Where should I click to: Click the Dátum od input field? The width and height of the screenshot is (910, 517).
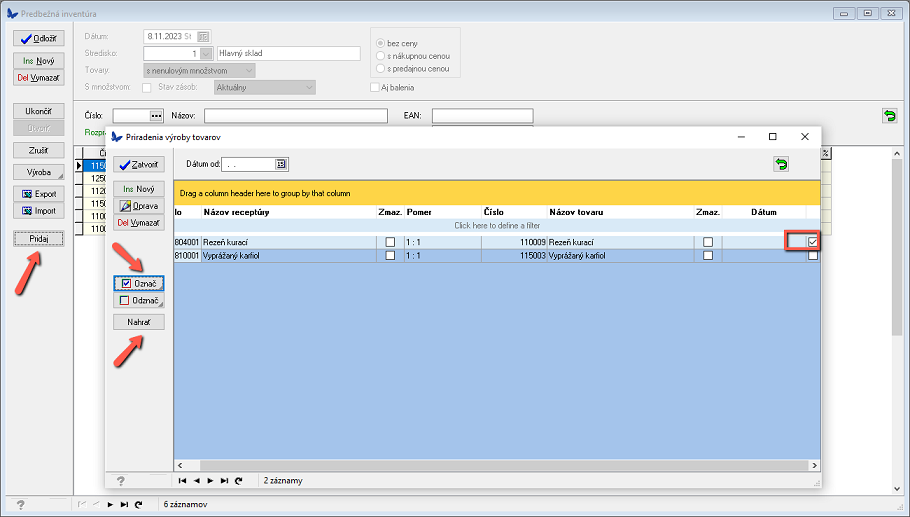[x=248, y=165]
